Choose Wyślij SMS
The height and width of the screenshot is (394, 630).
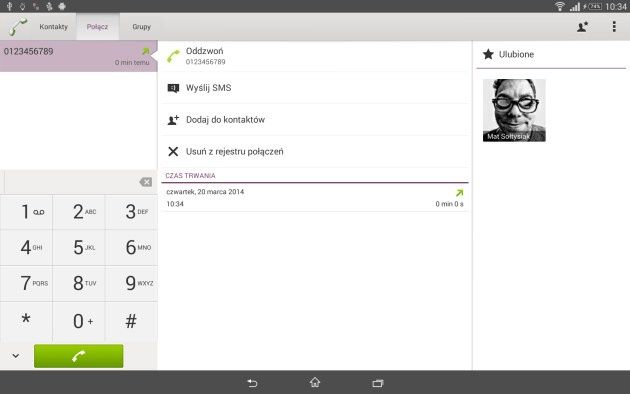click(x=315, y=88)
